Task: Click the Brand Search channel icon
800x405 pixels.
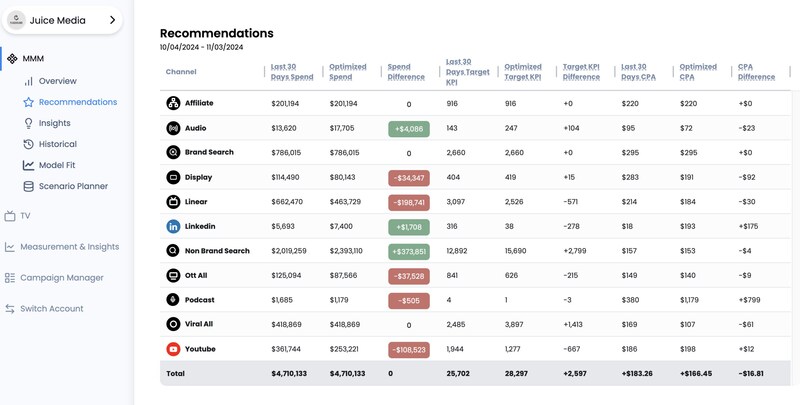Action: click(173, 153)
